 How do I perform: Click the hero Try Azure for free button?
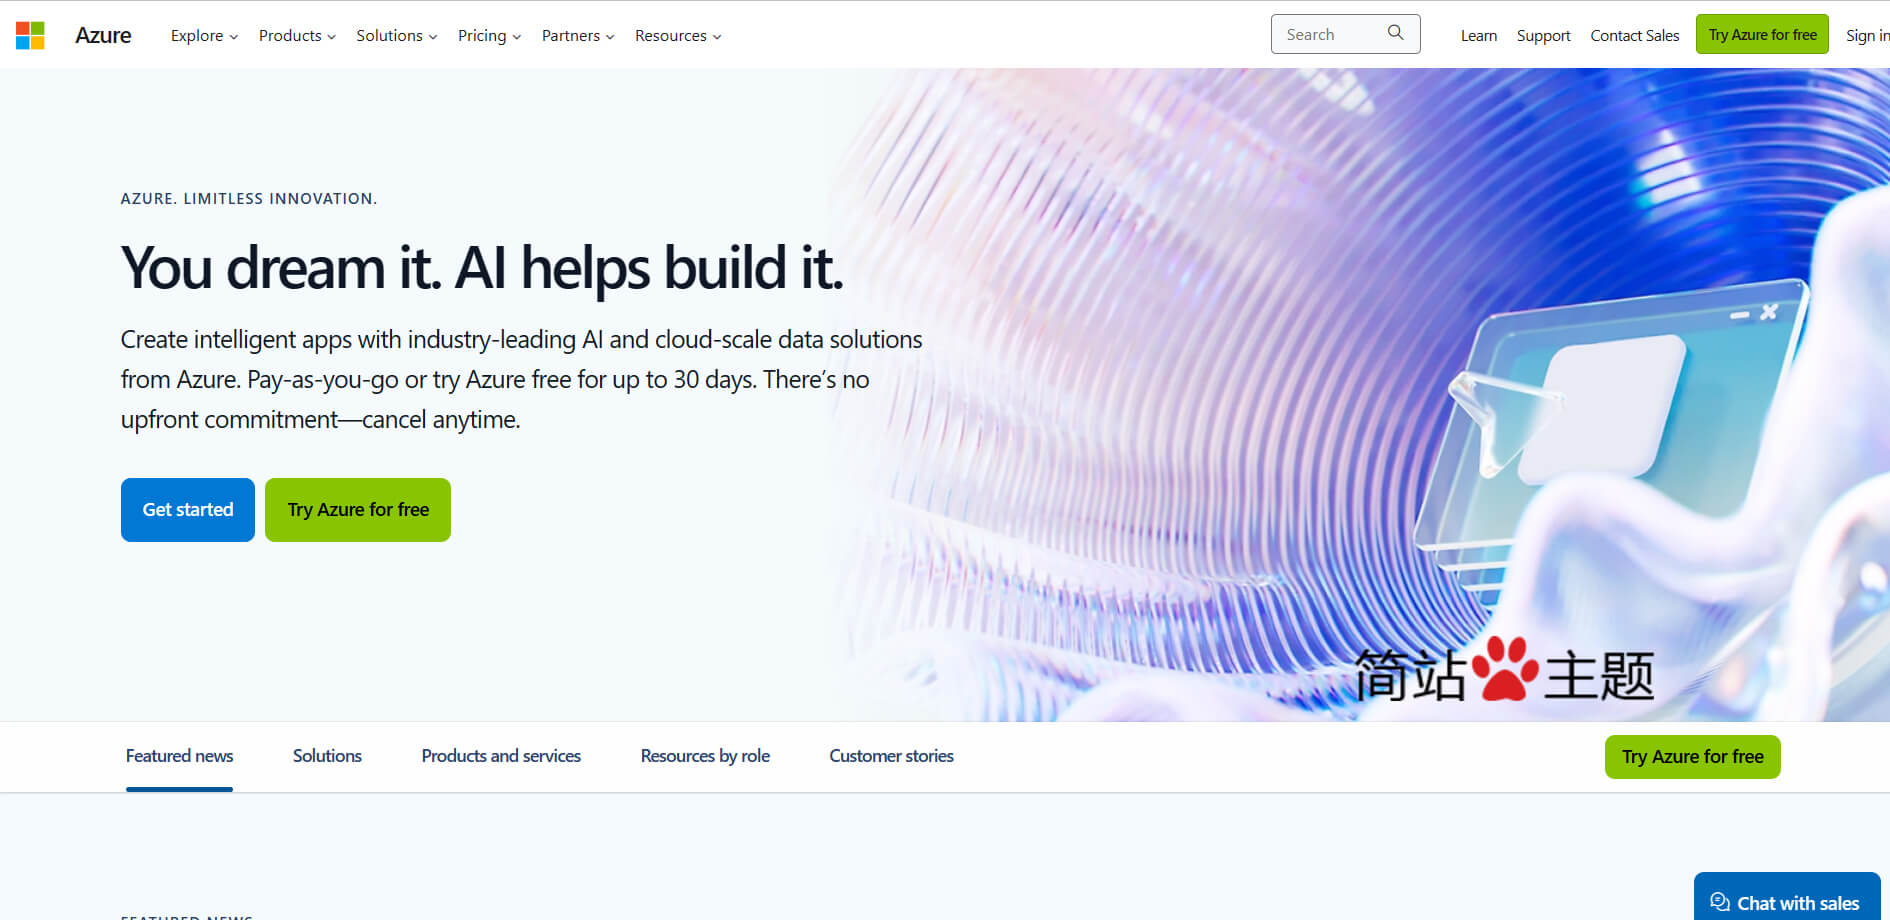click(358, 510)
